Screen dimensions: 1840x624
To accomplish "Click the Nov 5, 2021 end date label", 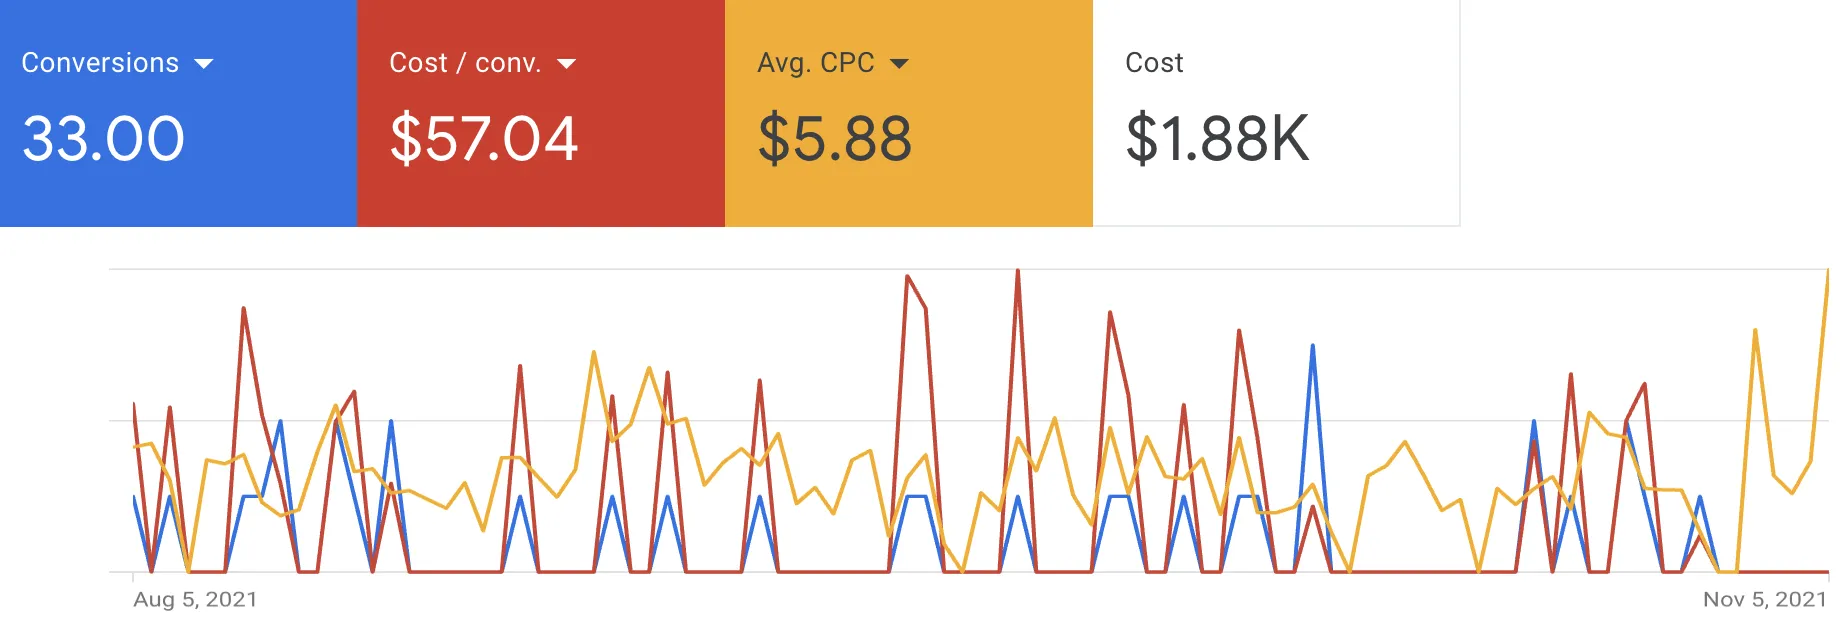I will [1765, 599].
